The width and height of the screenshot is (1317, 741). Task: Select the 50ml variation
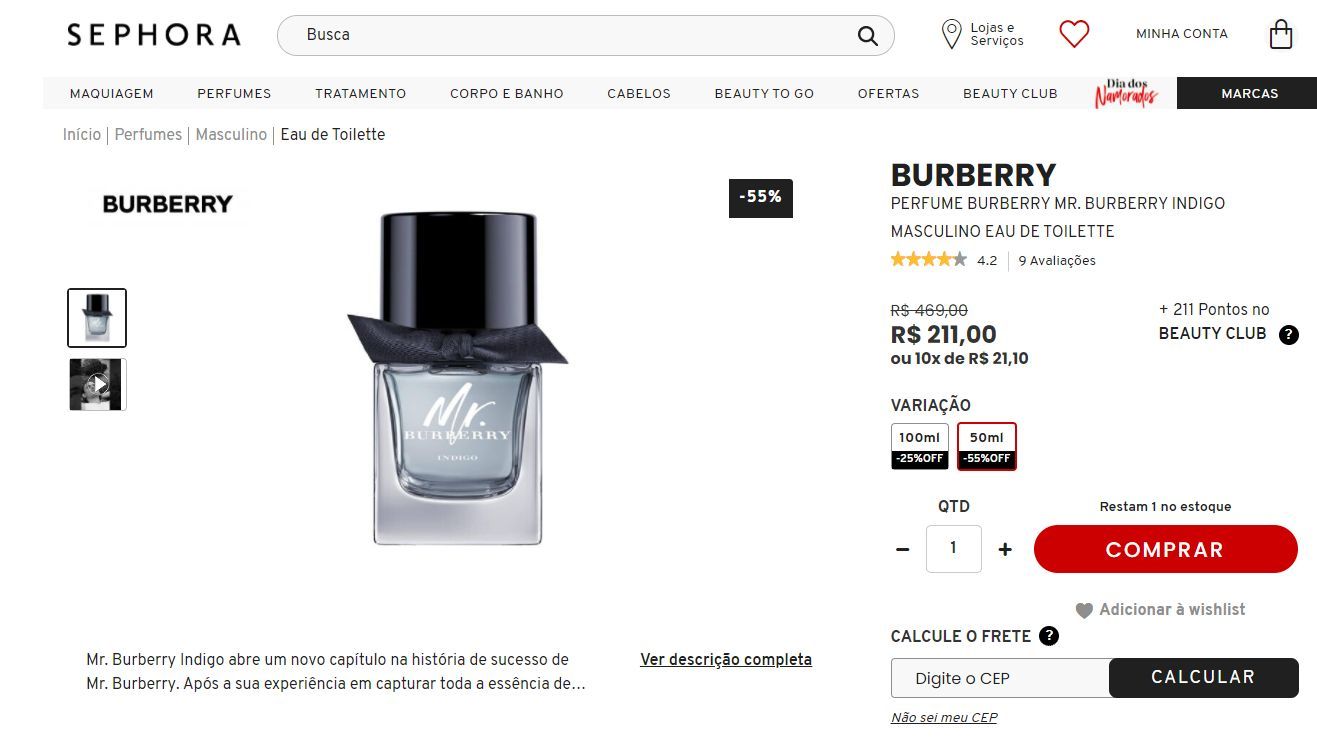[x=987, y=446]
